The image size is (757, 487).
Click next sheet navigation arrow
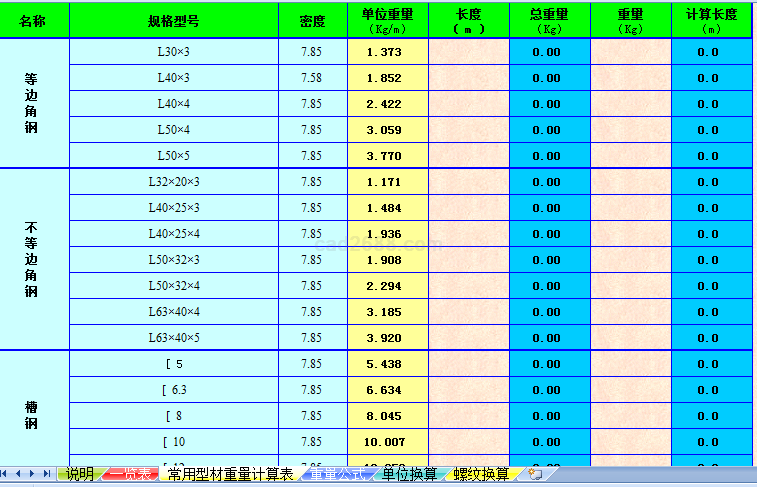33,473
